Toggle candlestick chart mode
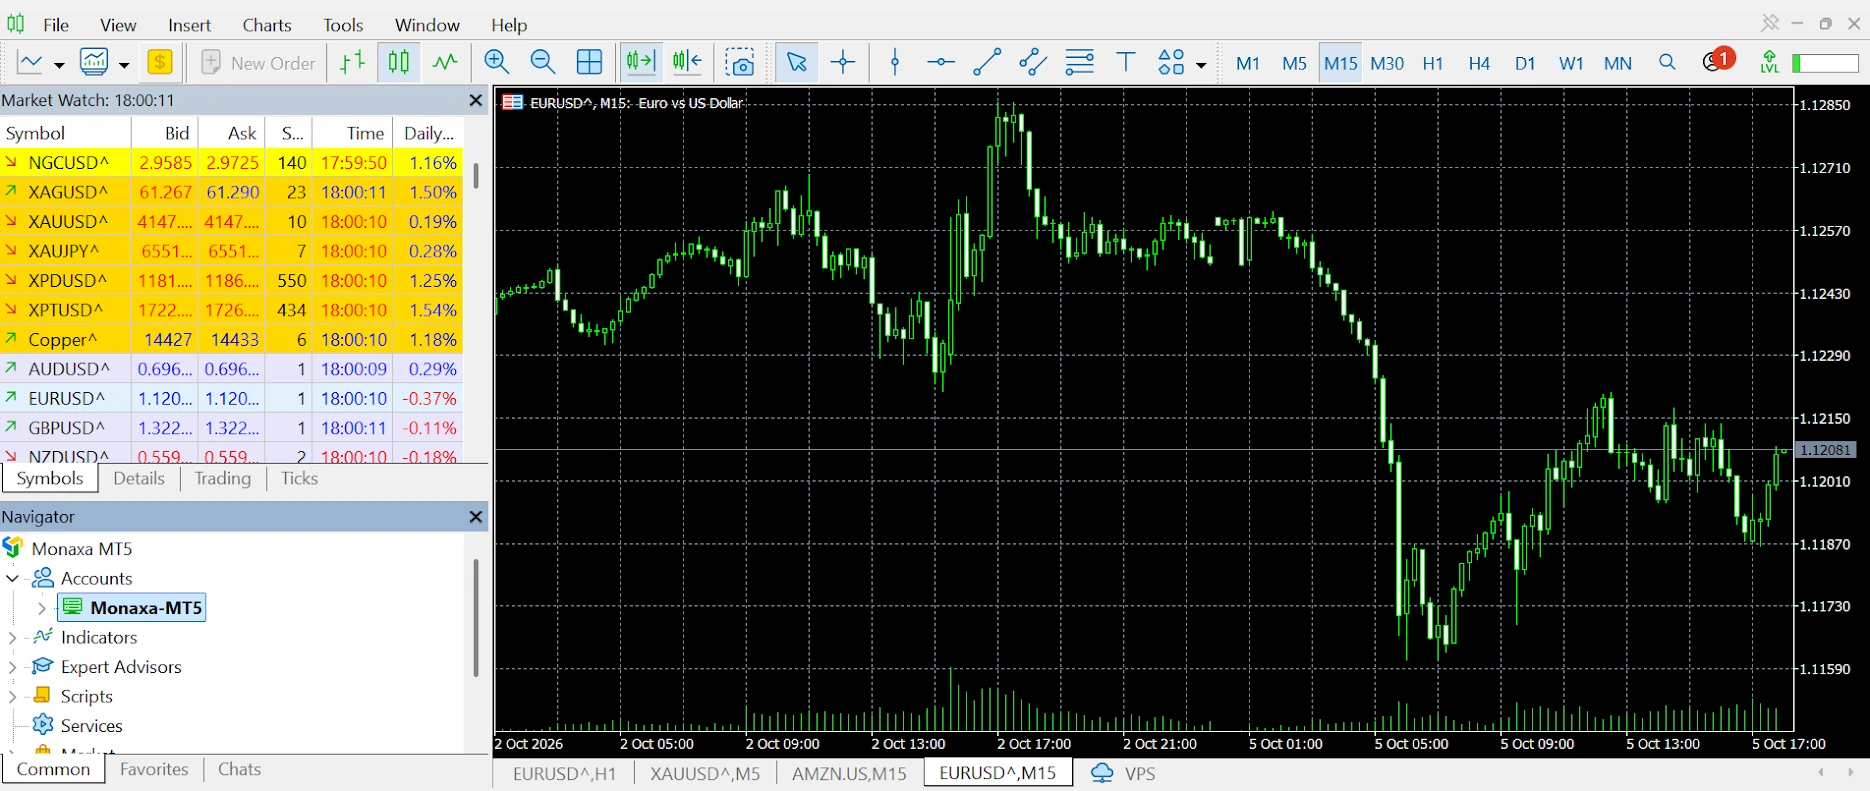 (x=399, y=62)
